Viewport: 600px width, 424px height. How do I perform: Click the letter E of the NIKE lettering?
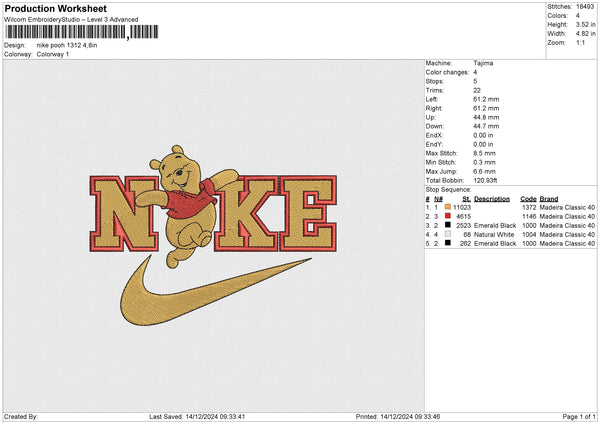point(308,213)
